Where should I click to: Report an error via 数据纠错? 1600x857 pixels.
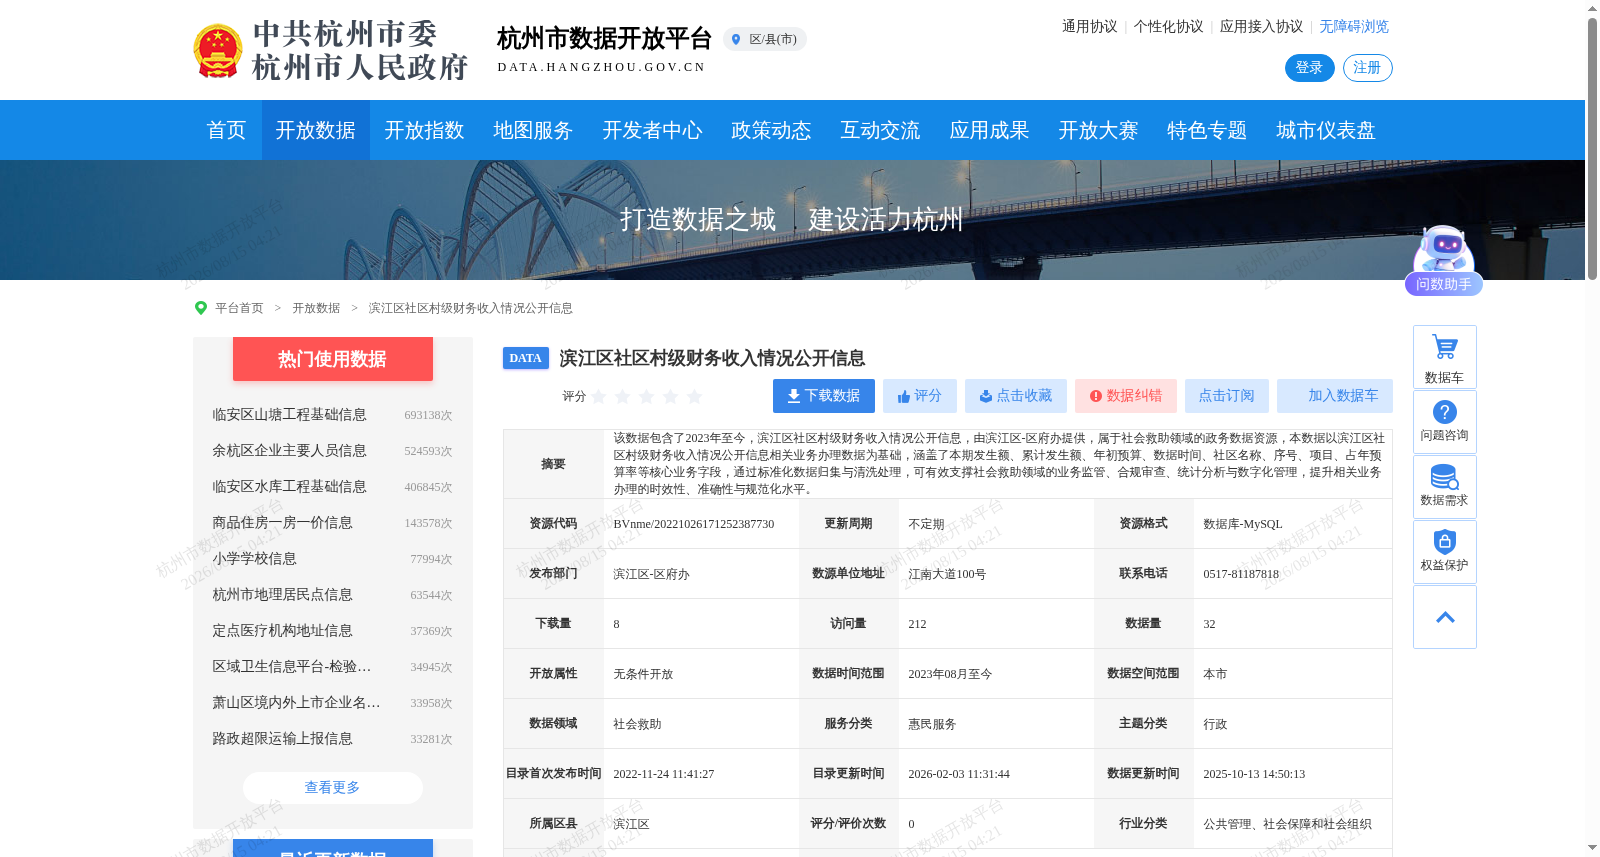[1126, 396]
